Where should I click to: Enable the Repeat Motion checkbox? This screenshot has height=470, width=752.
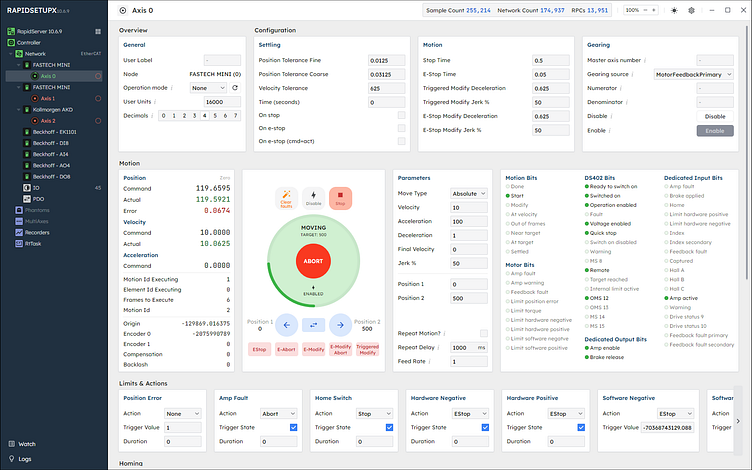[484, 333]
